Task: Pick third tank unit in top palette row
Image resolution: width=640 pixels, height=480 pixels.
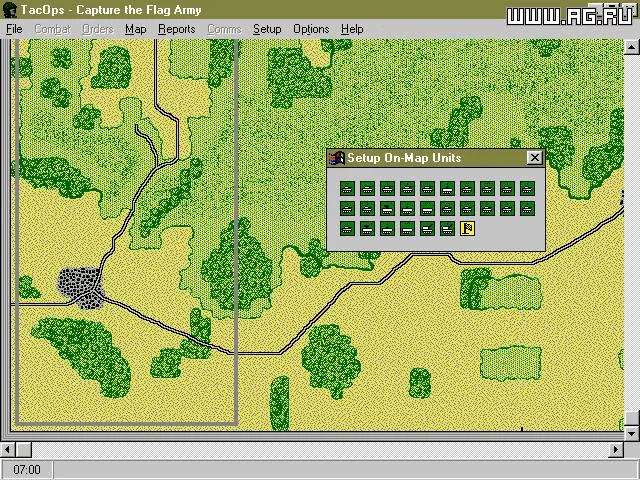Action: pyautogui.click(x=387, y=189)
